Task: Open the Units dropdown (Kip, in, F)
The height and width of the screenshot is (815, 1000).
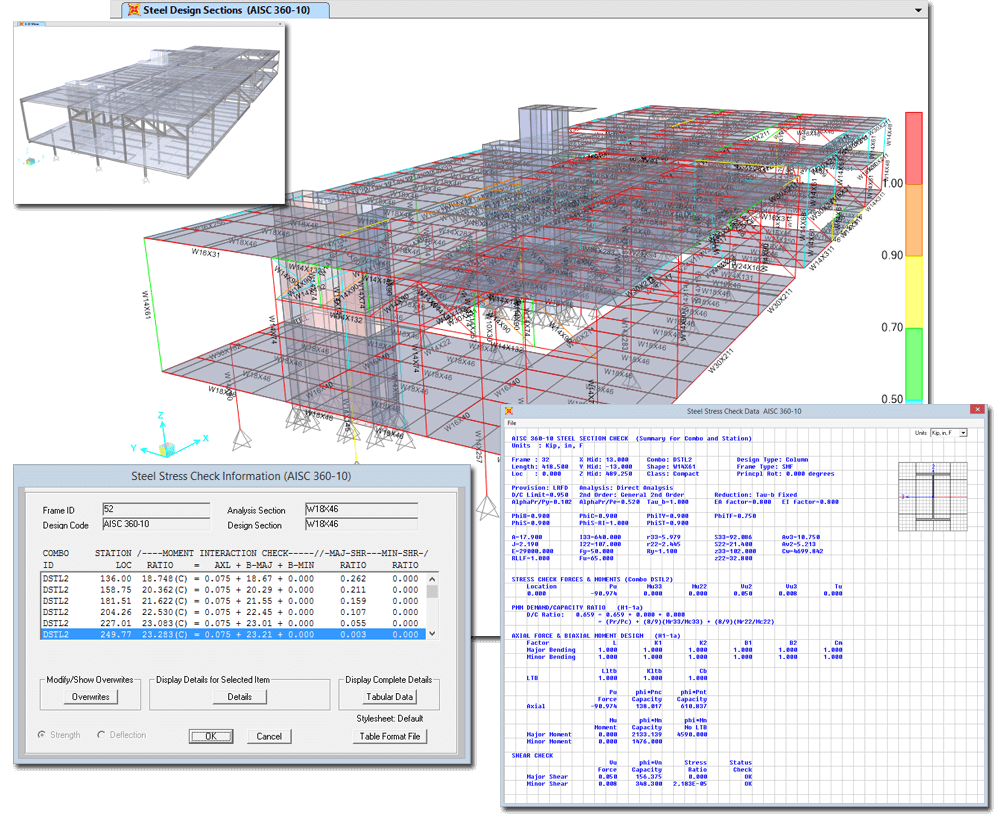Action: 947,433
